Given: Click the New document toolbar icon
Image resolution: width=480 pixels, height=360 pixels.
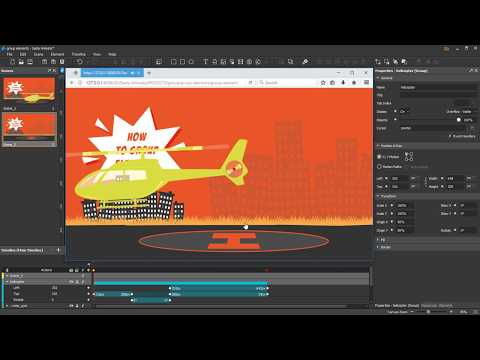Looking at the screenshot, I should tap(12, 62).
